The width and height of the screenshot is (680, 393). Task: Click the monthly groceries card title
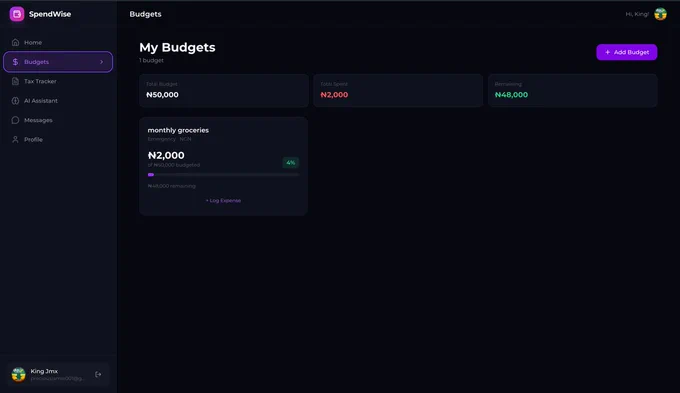(x=178, y=130)
